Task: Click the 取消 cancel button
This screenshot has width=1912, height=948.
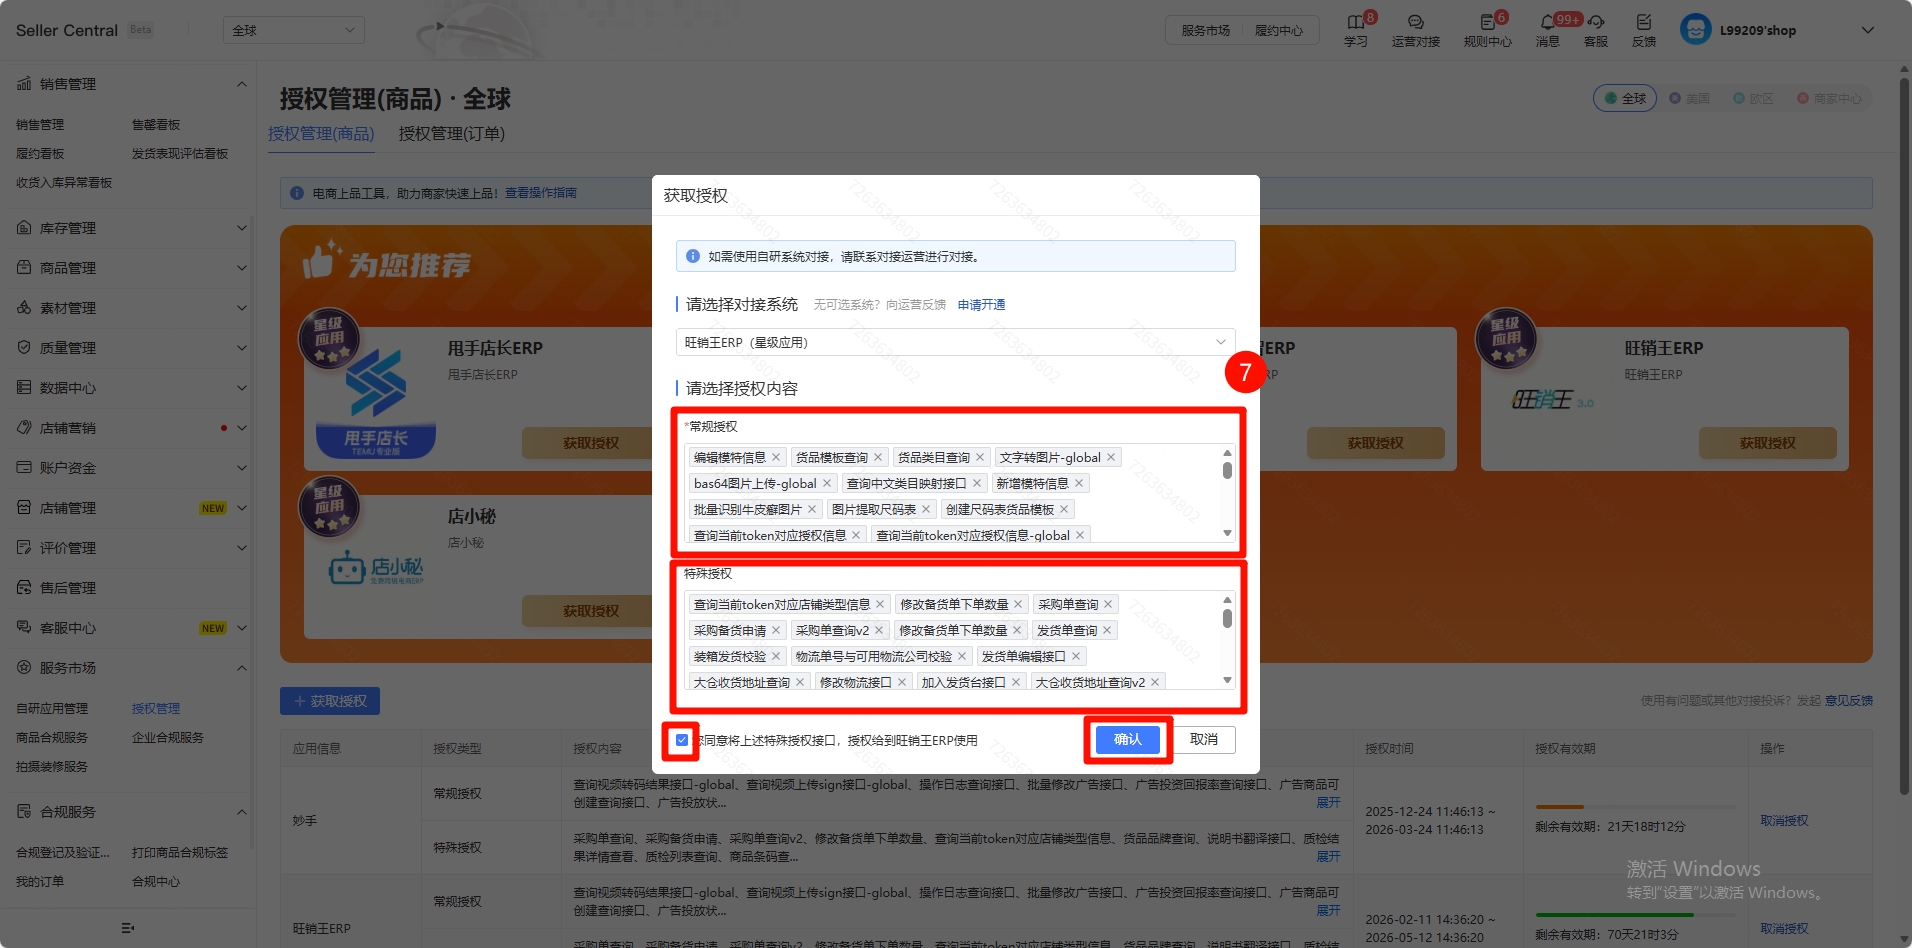Action: pos(1204,740)
